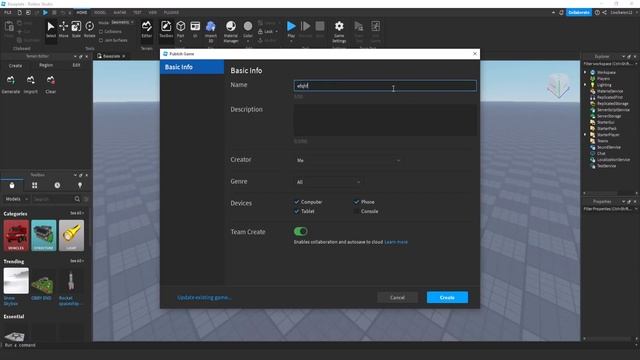Open Toolbox Inventory grid tab
Image resolution: width=640 pixels, height=360 pixels.
click(x=35, y=185)
